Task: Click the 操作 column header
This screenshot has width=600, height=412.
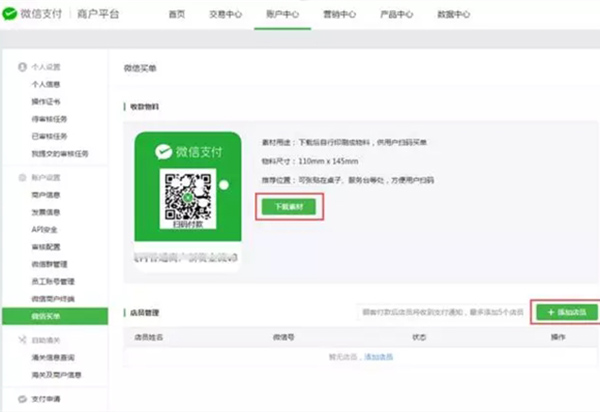Action: (x=558, y=337)
